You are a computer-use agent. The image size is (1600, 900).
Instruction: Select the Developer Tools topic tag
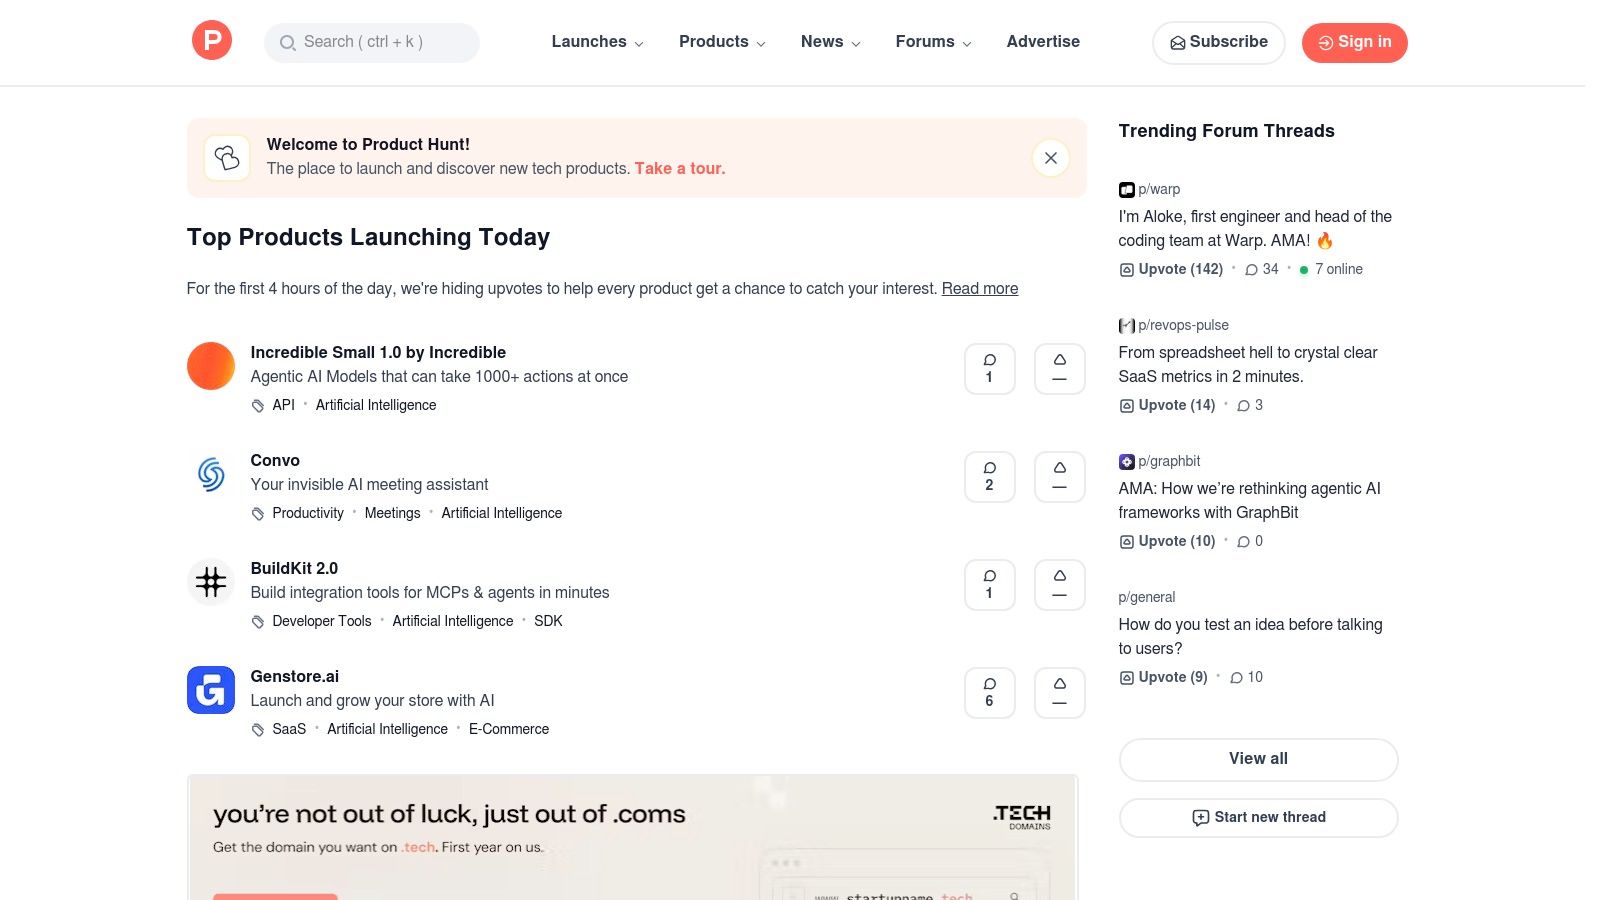pos(322,621)
